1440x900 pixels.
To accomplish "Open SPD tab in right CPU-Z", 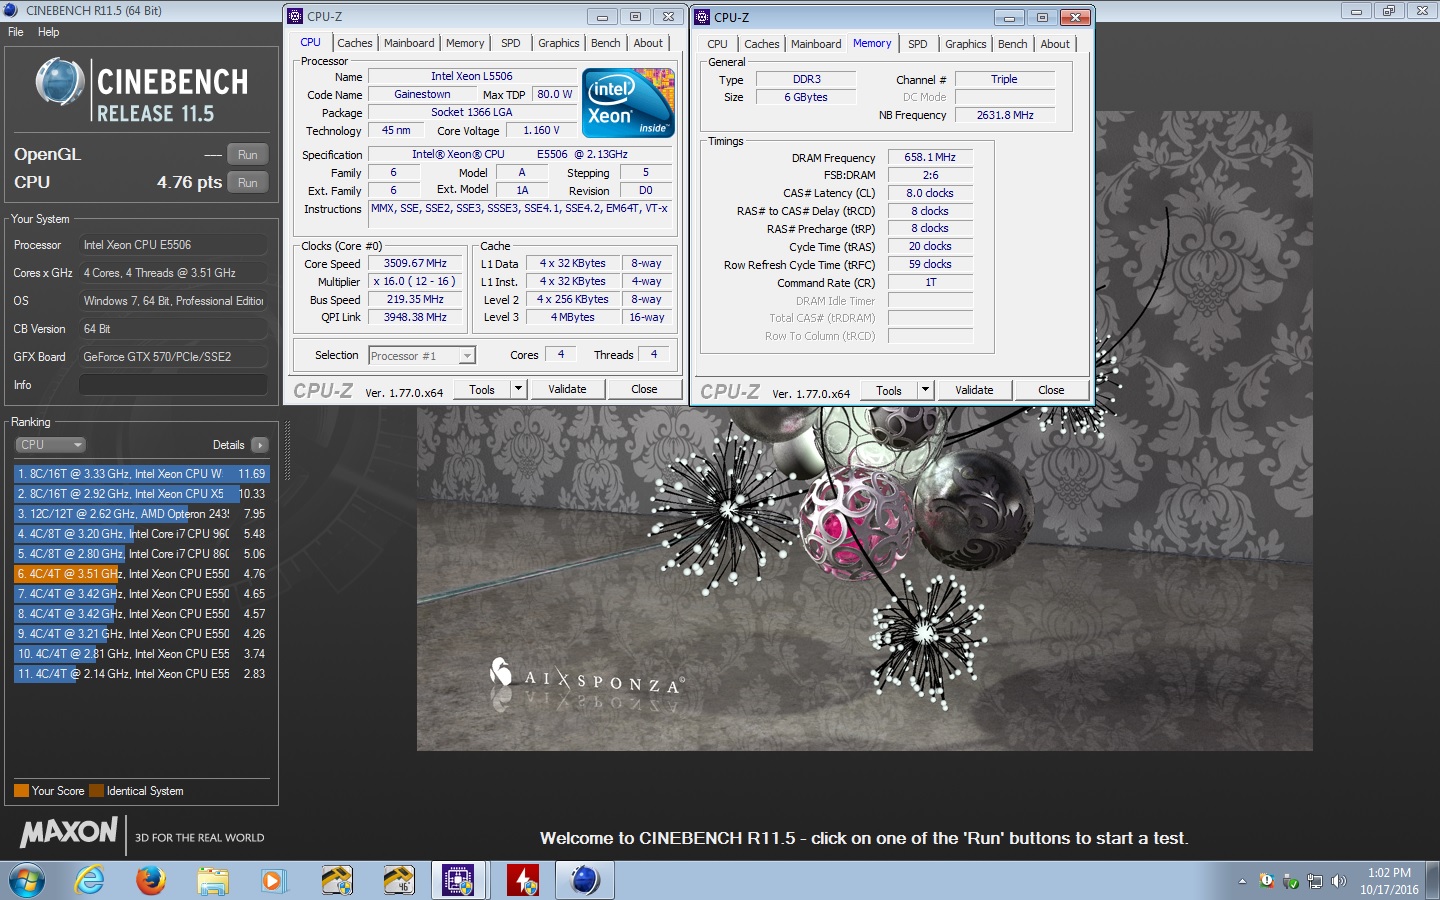I will coord(918,44).
